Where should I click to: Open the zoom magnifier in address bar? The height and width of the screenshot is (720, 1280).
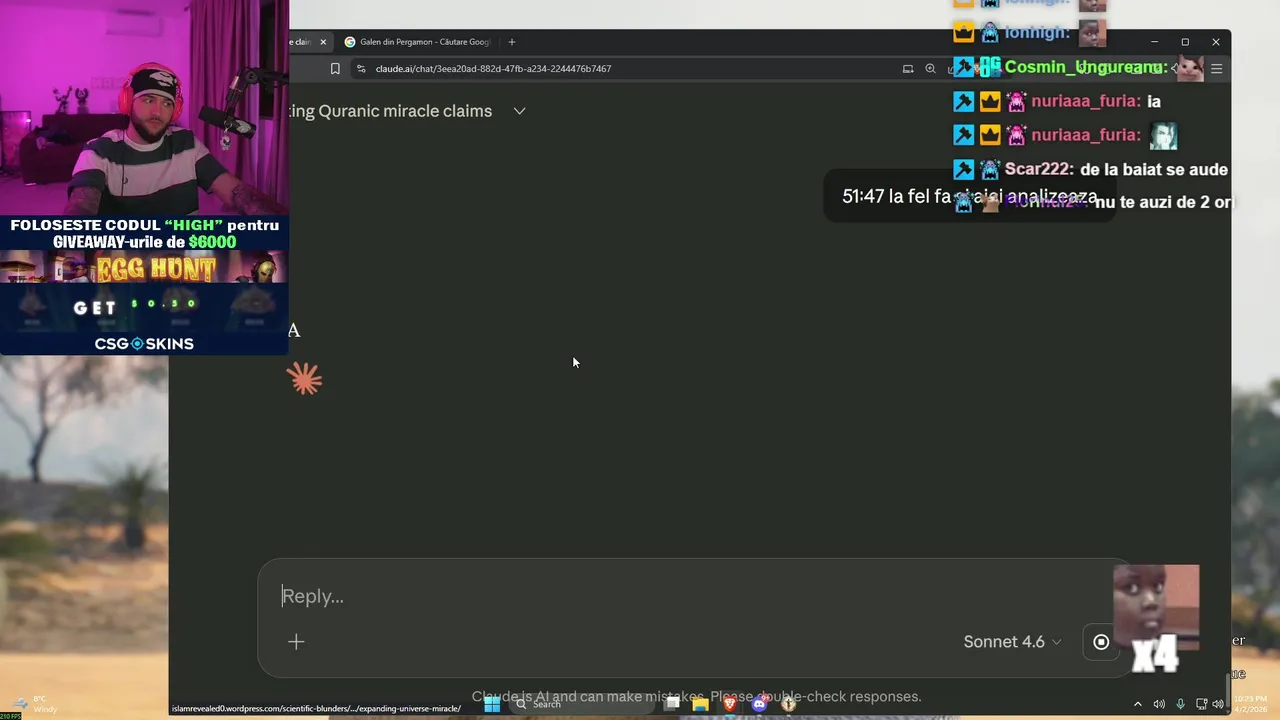(x=930, y=69)
